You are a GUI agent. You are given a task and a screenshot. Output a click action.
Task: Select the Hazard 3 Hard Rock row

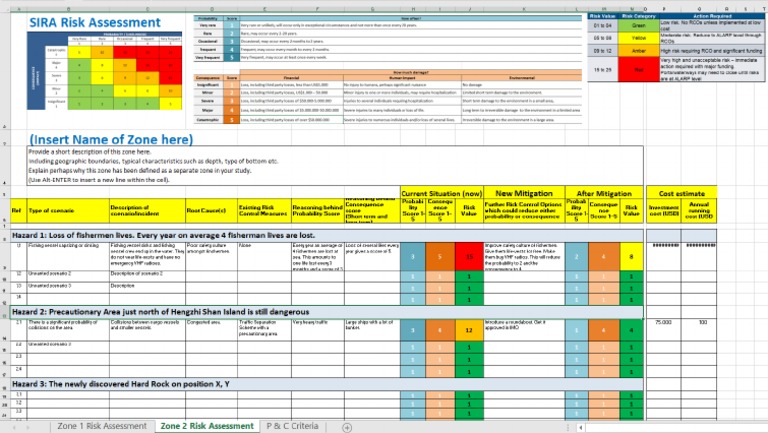tap(327, 385)
